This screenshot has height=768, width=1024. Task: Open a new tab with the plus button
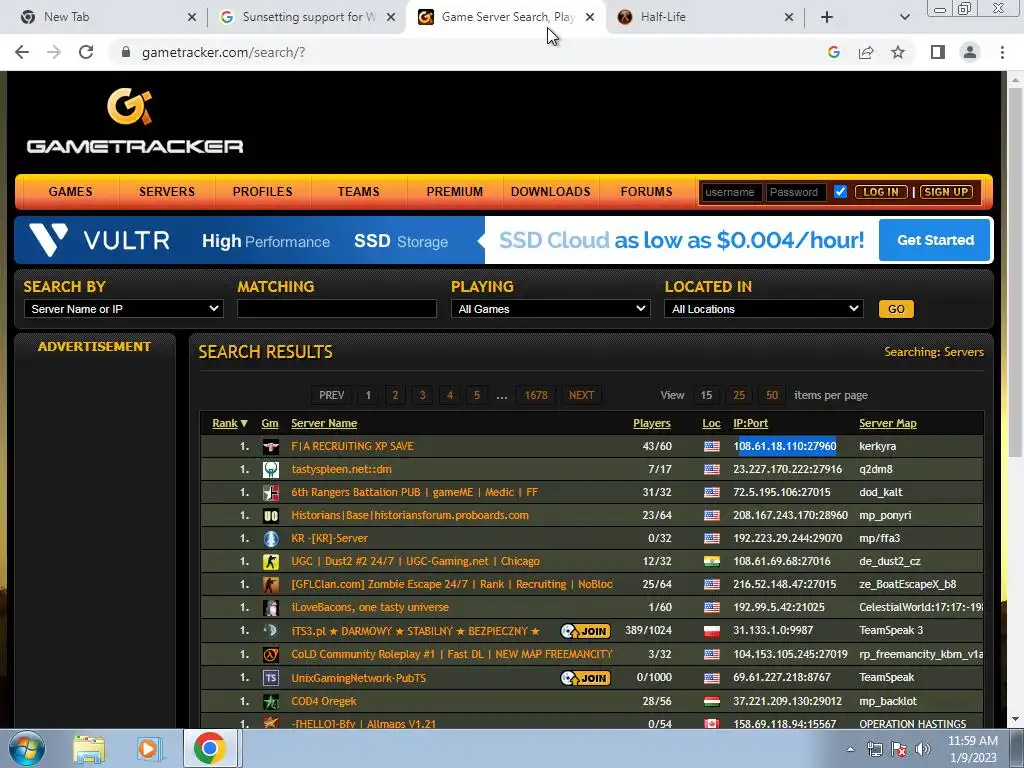pyautogui.click(x=827, y=17)
